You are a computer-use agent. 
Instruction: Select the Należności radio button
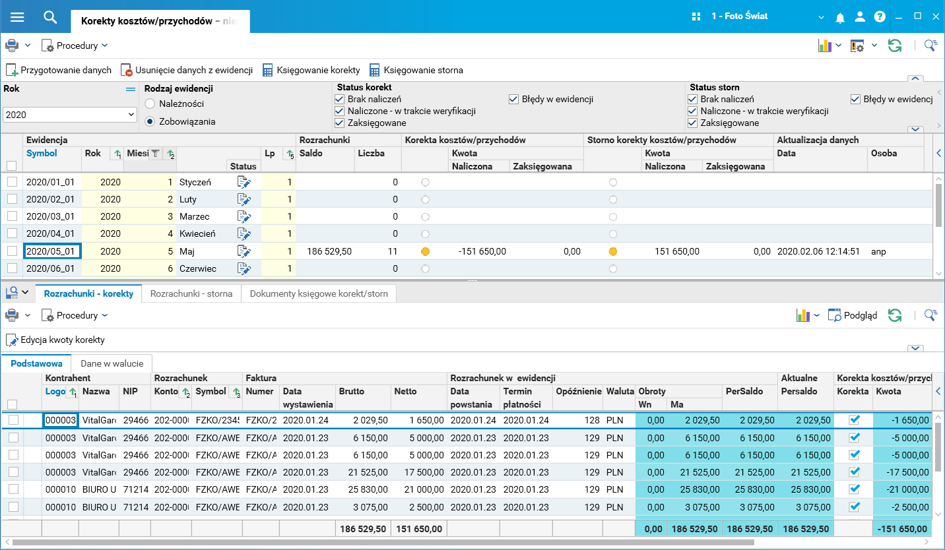(x=151, y=104)
